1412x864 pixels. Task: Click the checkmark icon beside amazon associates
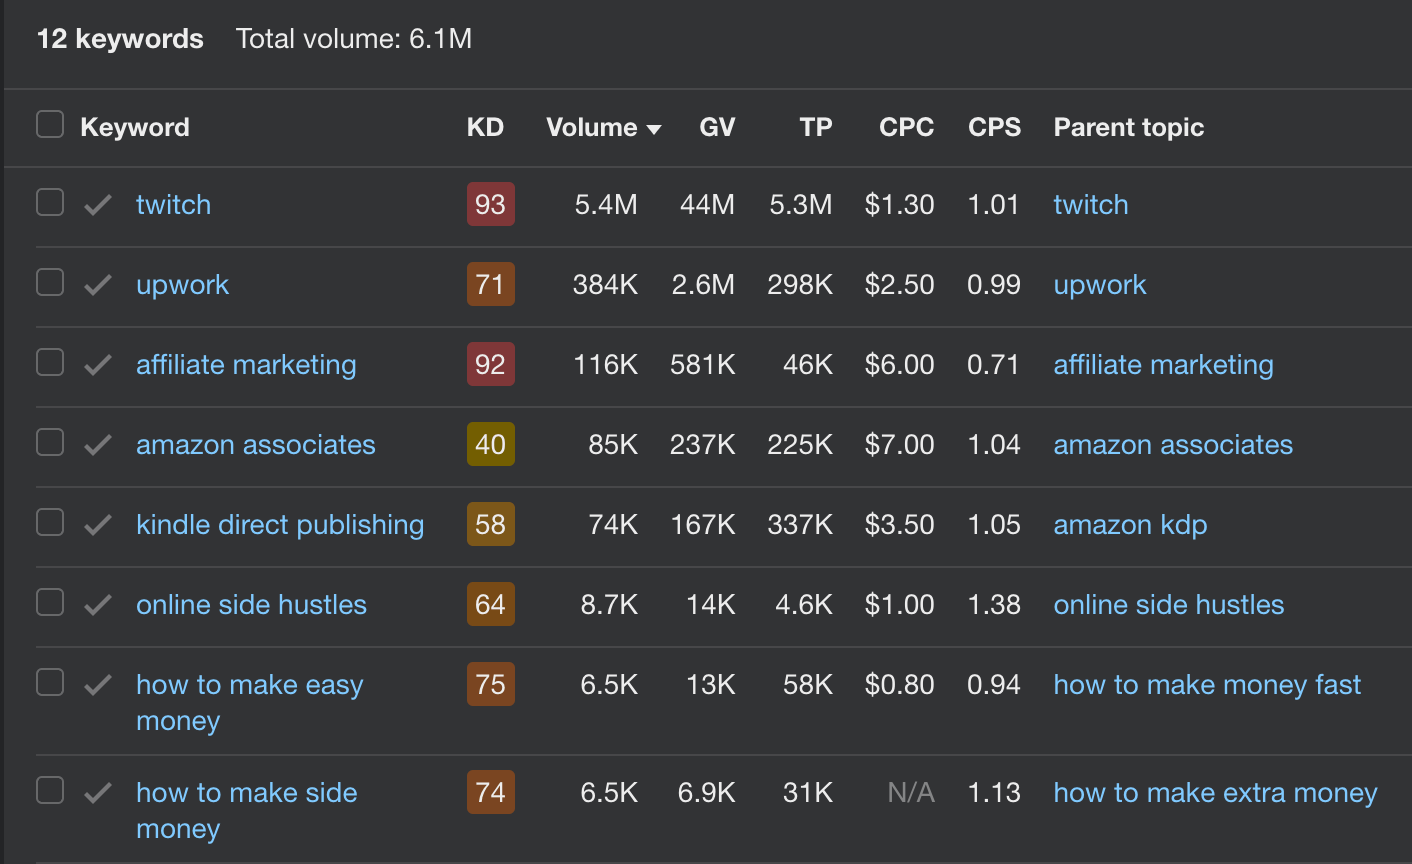97,445
